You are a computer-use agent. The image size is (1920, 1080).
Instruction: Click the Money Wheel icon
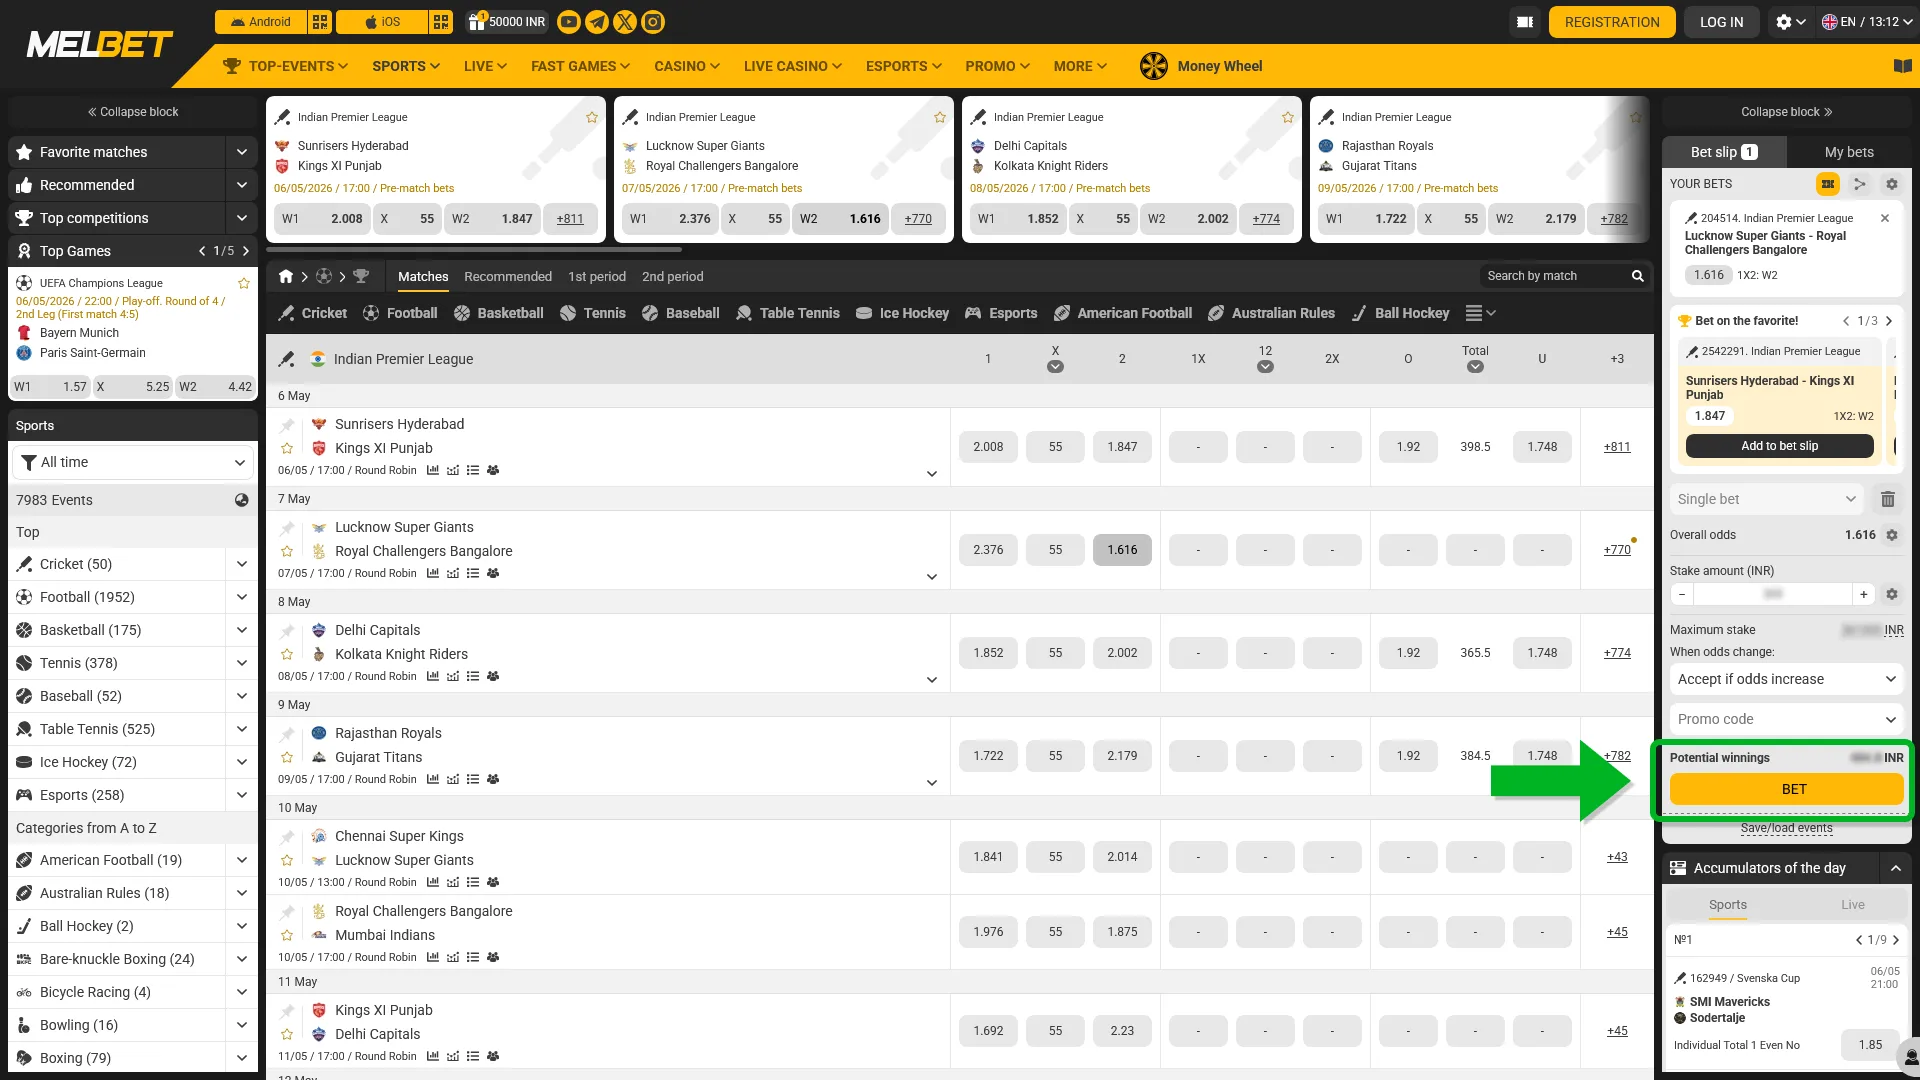pos(1154,66)
